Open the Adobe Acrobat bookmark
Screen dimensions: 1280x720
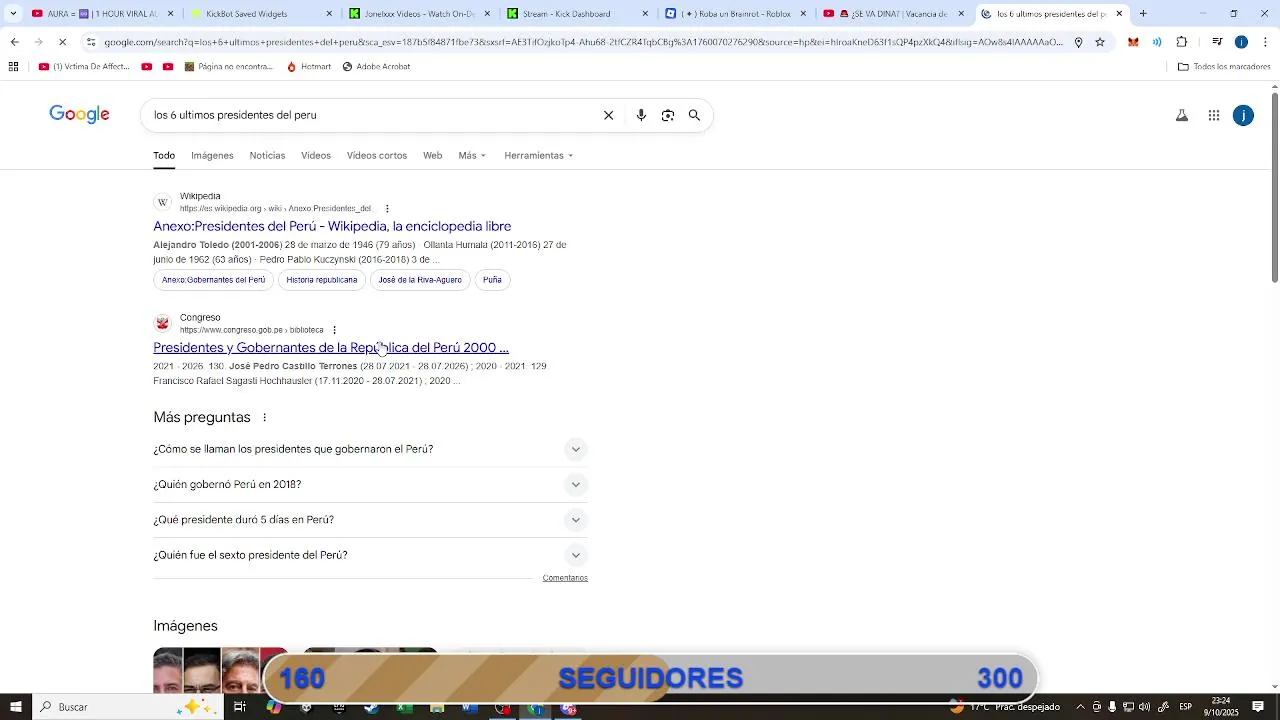376,67
